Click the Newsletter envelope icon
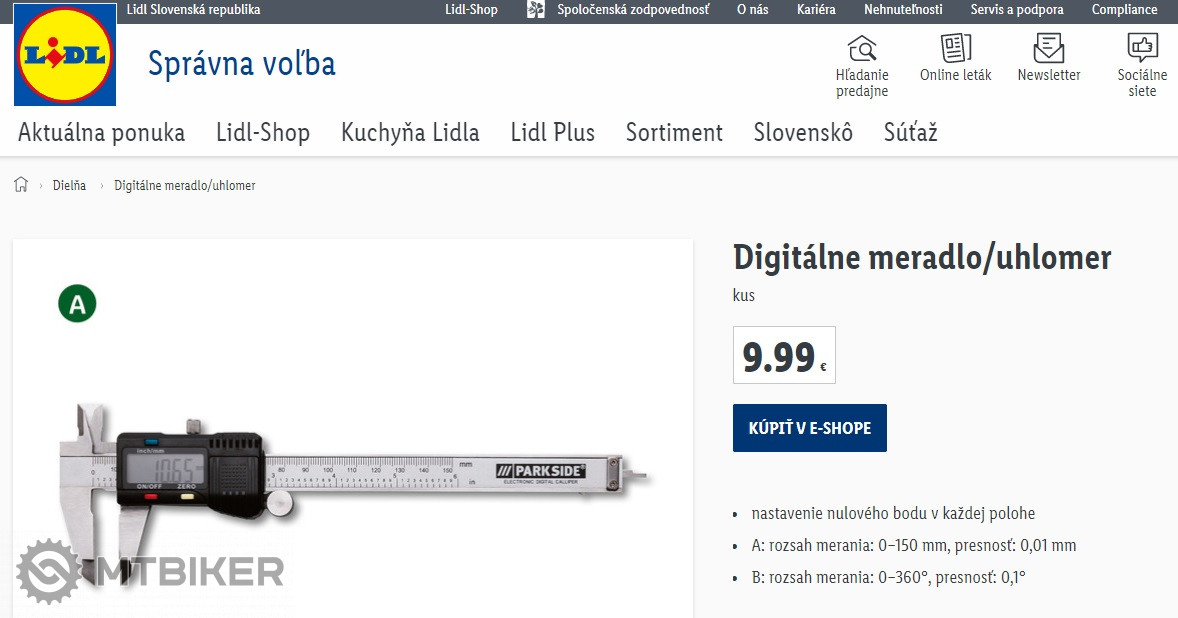The width and height of the screenshot is (1178, 618). (x=1048, y=48)
